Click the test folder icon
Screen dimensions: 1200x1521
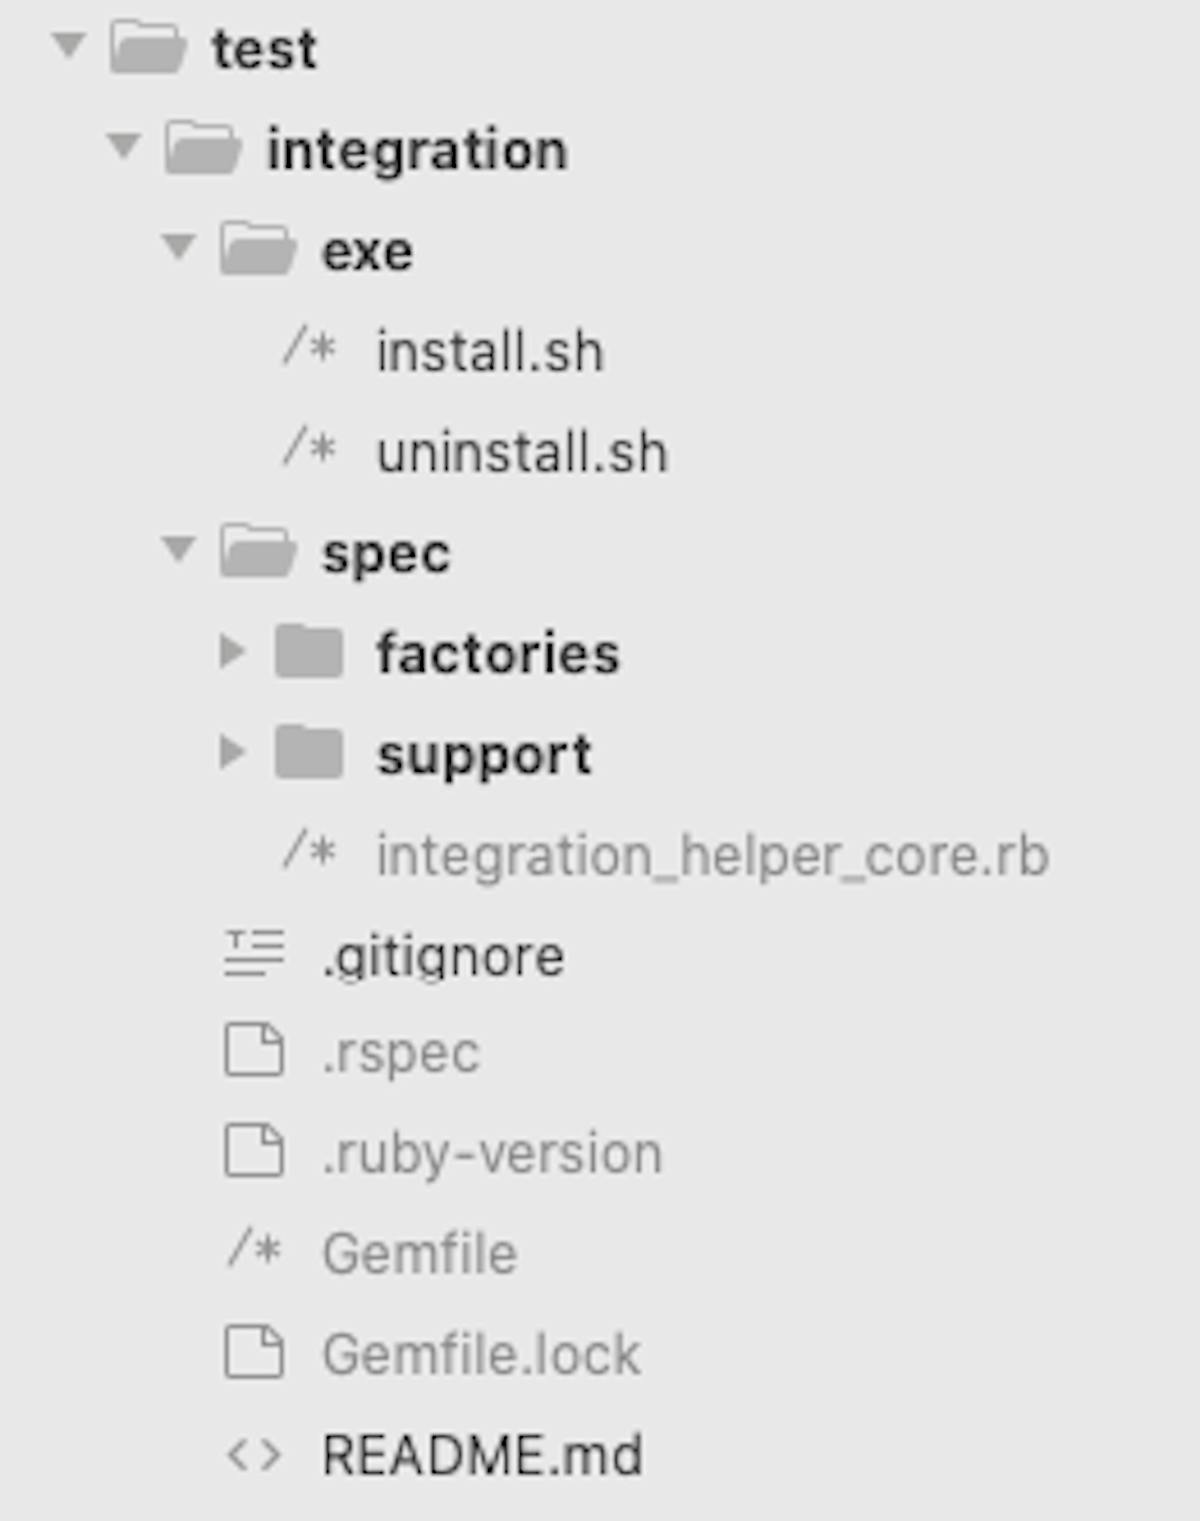148,48
